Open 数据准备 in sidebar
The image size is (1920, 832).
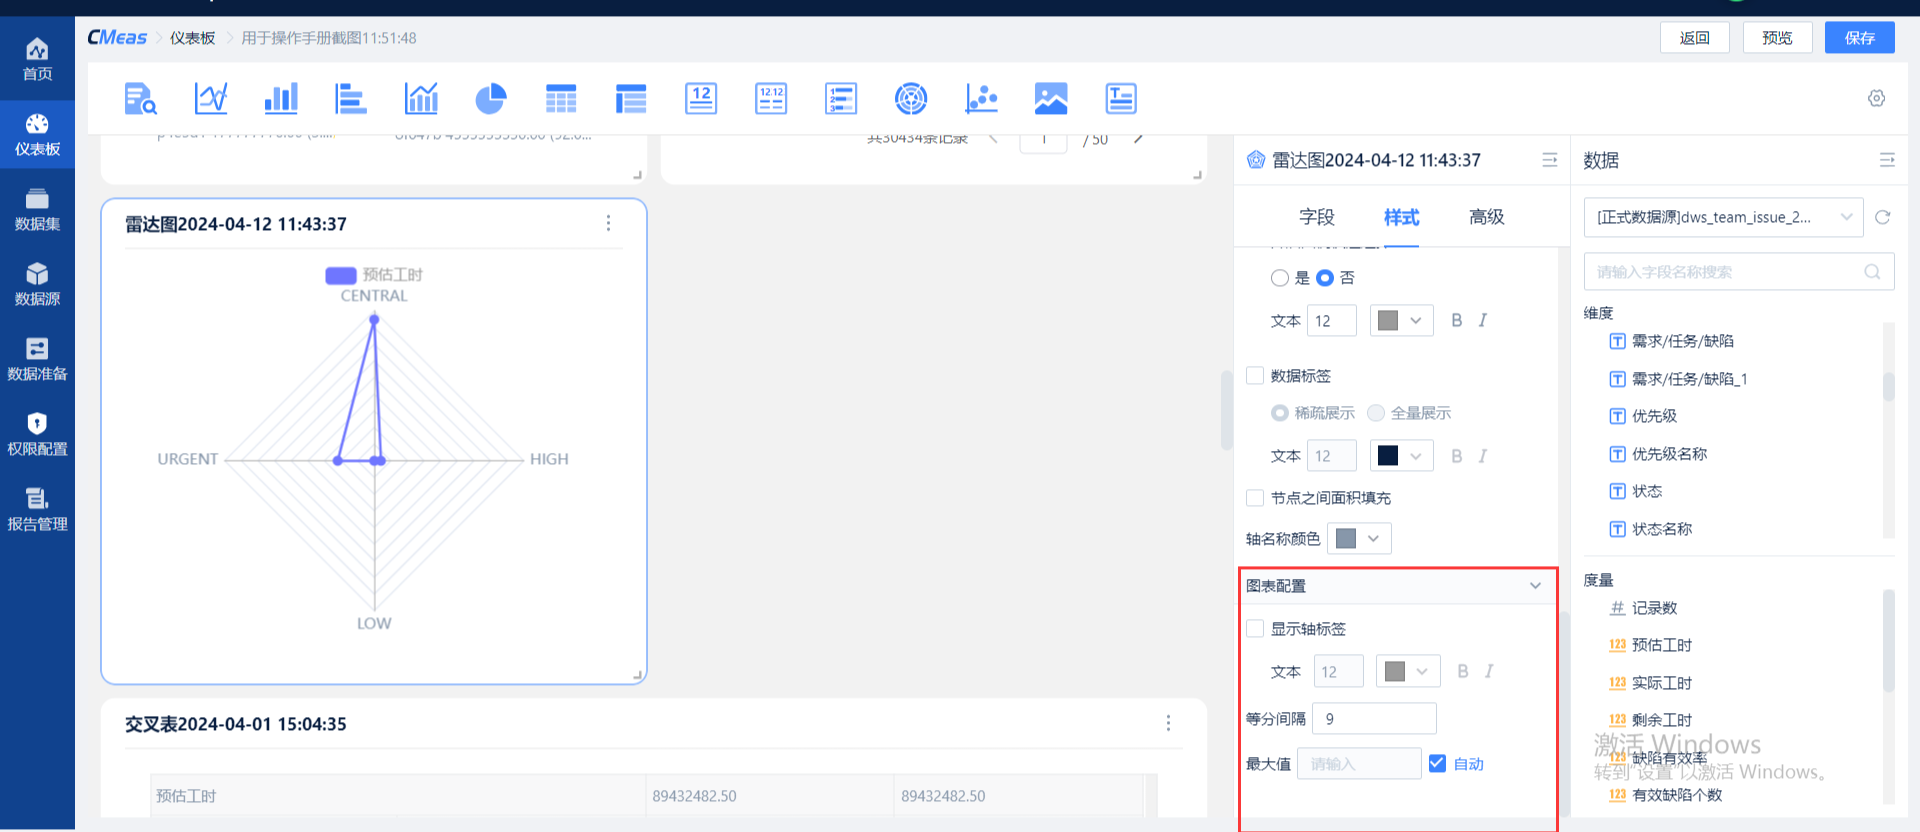pos(37,360)
